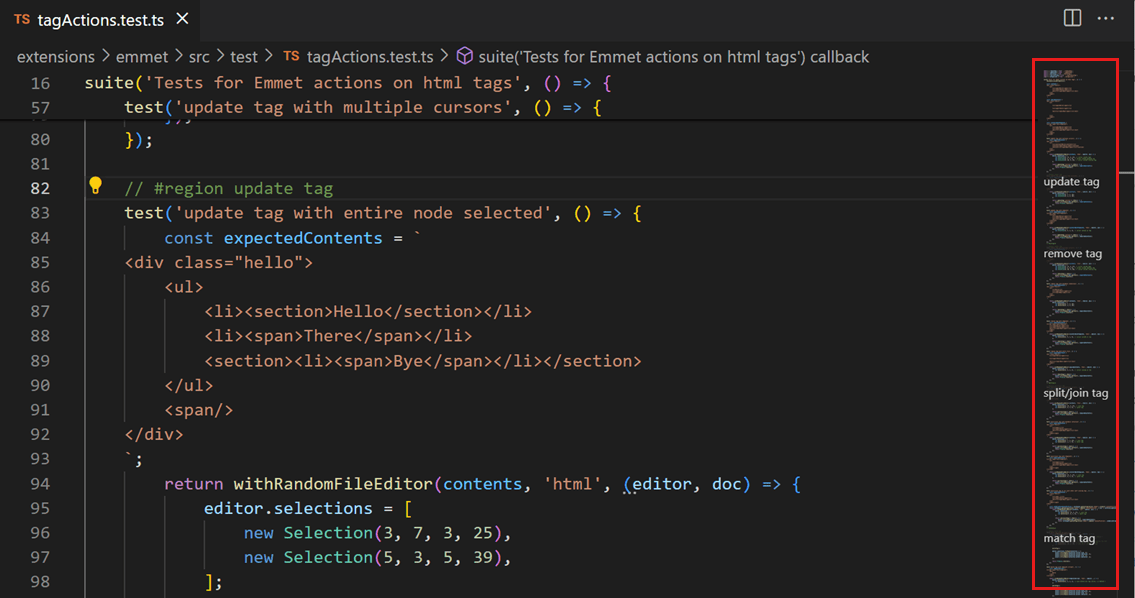
Task: Click 'update tag with entire node selected' string
Action: pyautogui.click(x=363, y=214)
